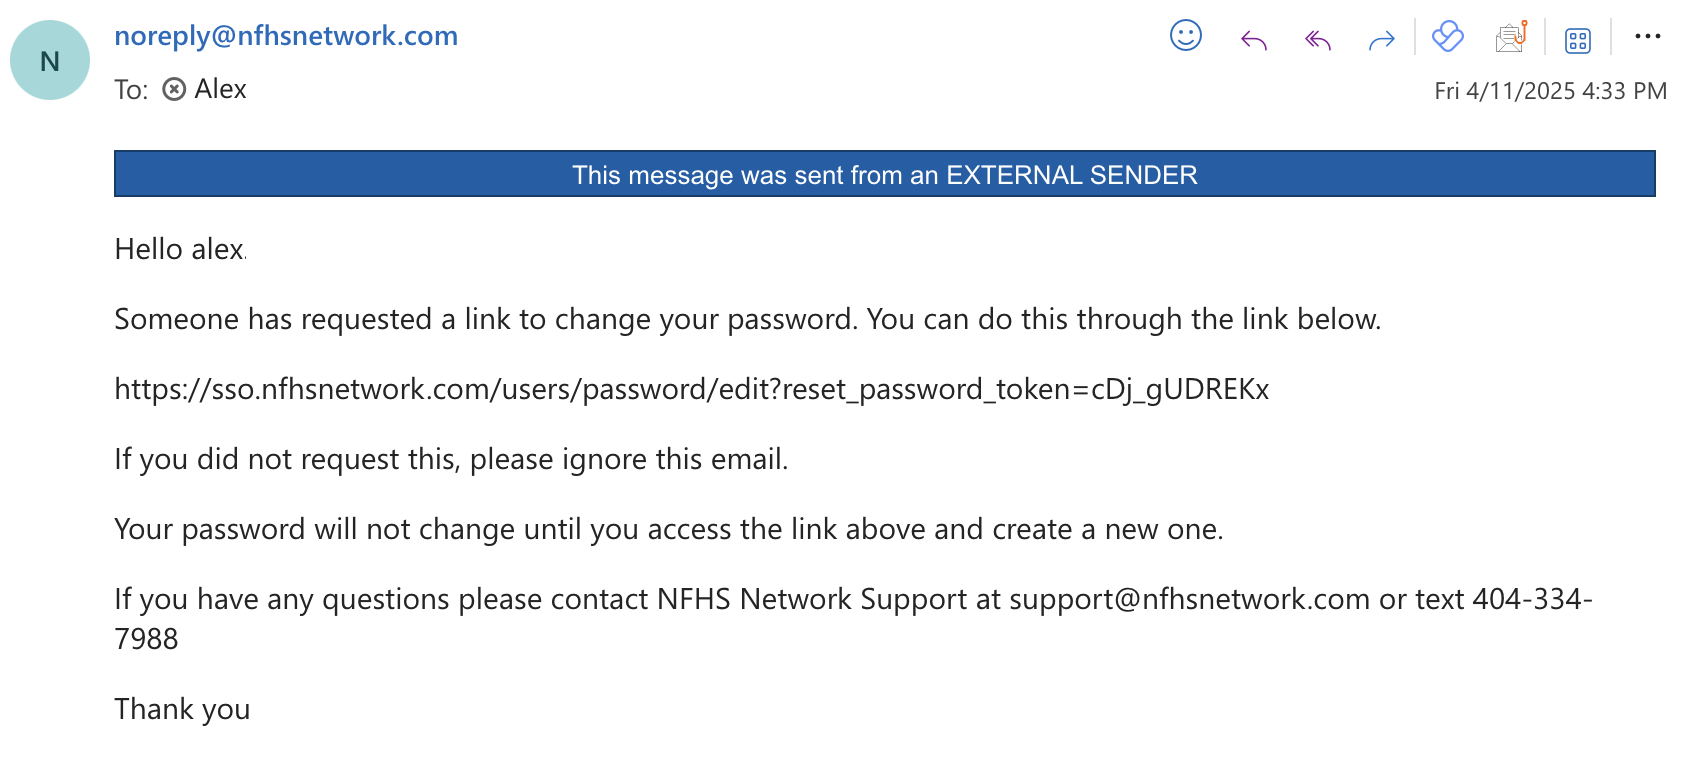This screenshot has width=1704, height=758.
Task: Forward this email using the arrow icon
Action: pos(1381,40)
